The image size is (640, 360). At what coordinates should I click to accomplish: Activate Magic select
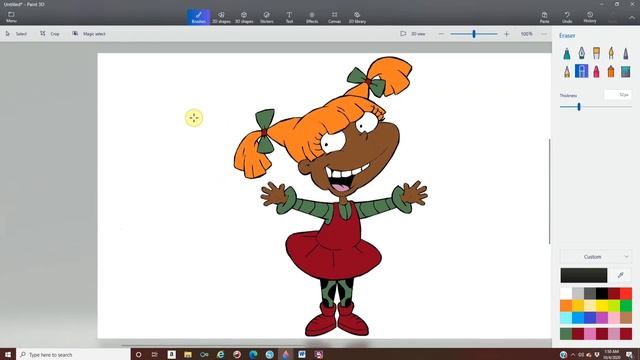pyautogui.click(x=89, y=34)
